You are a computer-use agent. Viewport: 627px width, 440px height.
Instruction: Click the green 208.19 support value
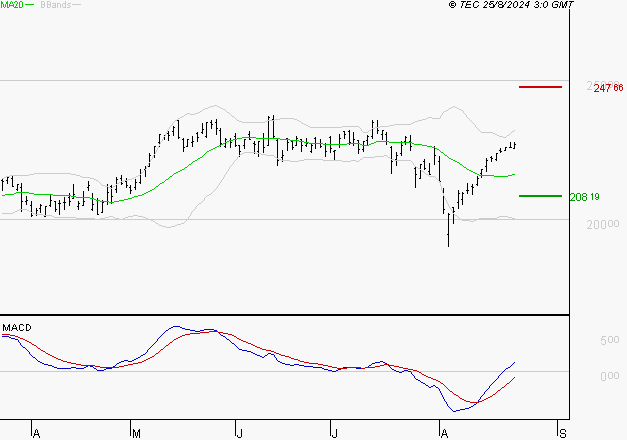(x=584, y=197)
